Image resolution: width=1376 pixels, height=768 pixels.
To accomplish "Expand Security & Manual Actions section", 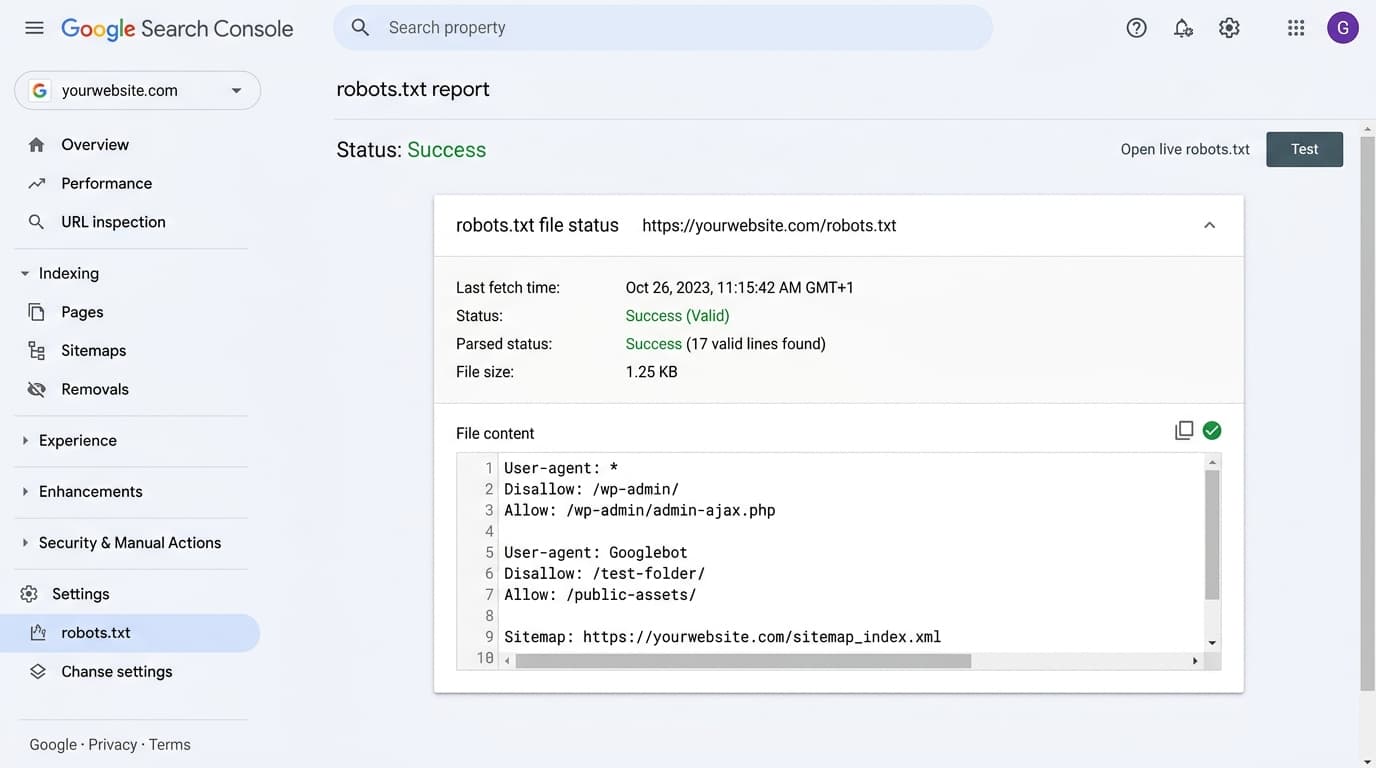I will point(25,543).
